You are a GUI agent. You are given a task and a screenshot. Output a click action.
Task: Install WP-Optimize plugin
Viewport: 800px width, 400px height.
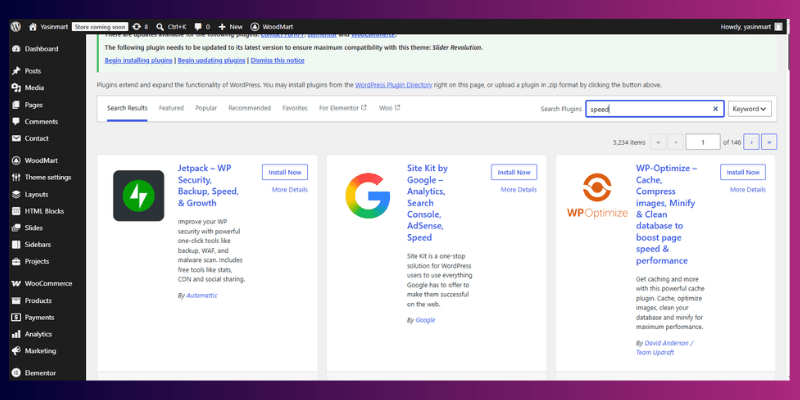pos(743,172)
